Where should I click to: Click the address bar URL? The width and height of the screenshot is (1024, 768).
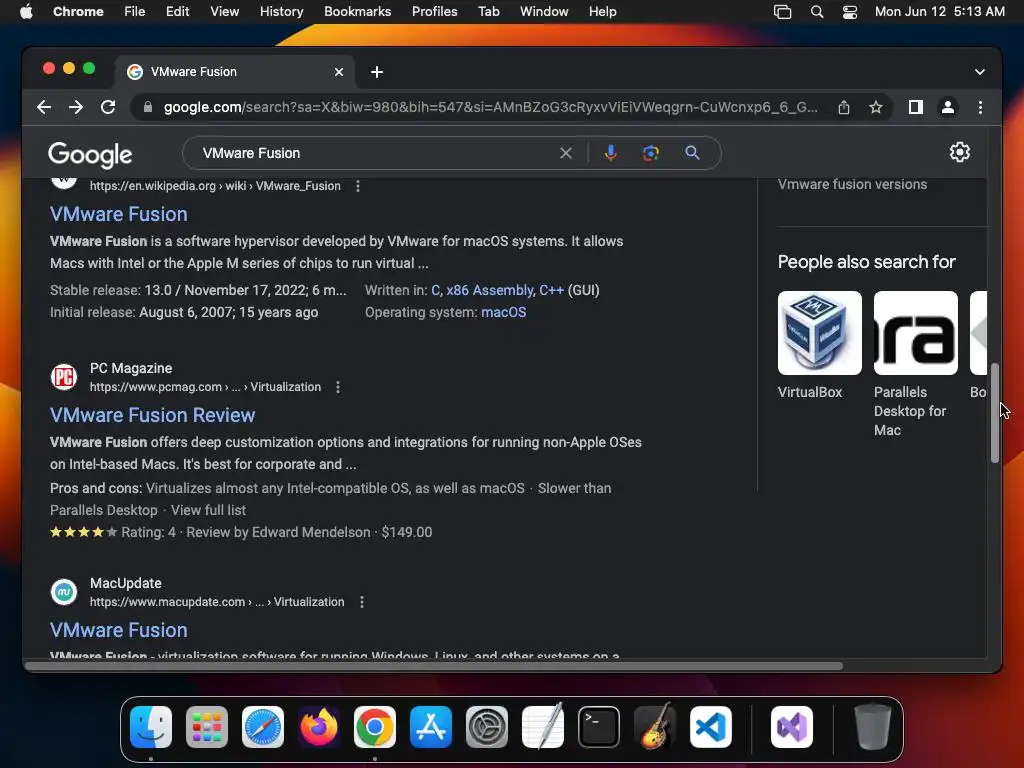pyautogui.click(x=490, y=107)
